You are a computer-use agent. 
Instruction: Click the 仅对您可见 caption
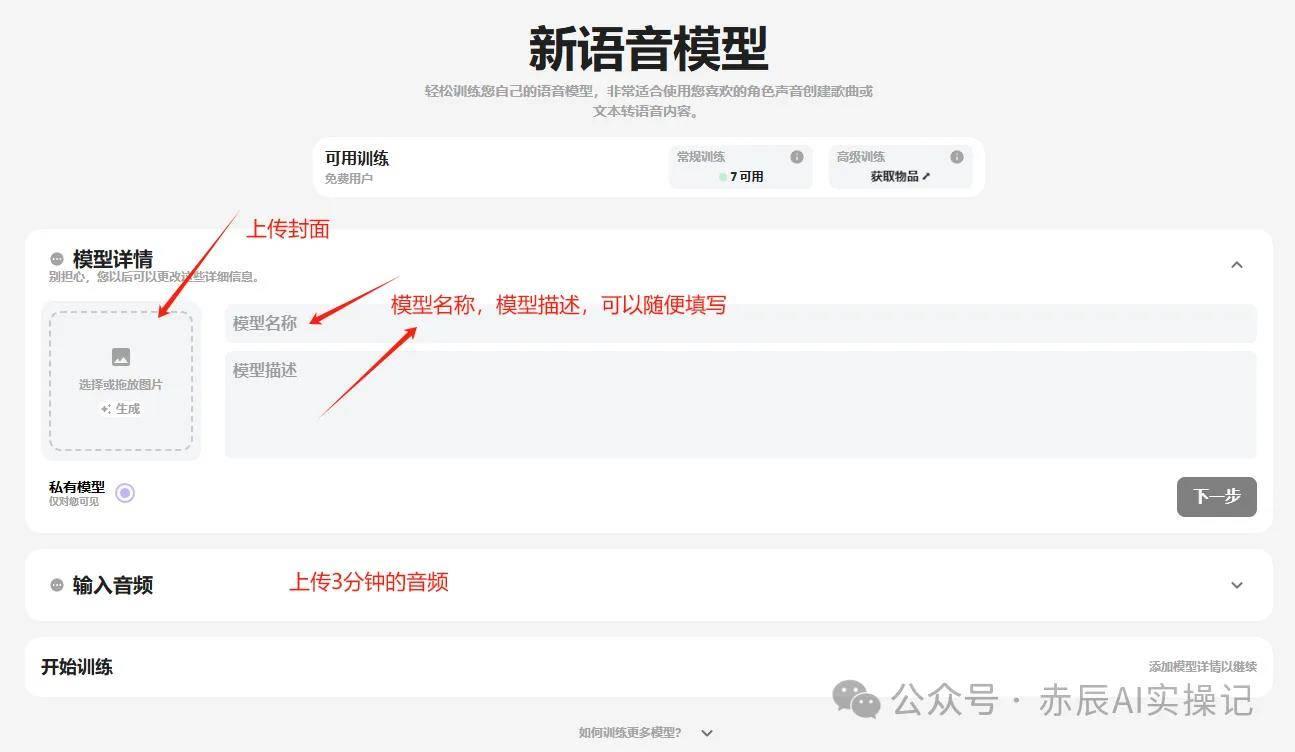[x=74, y=502]
